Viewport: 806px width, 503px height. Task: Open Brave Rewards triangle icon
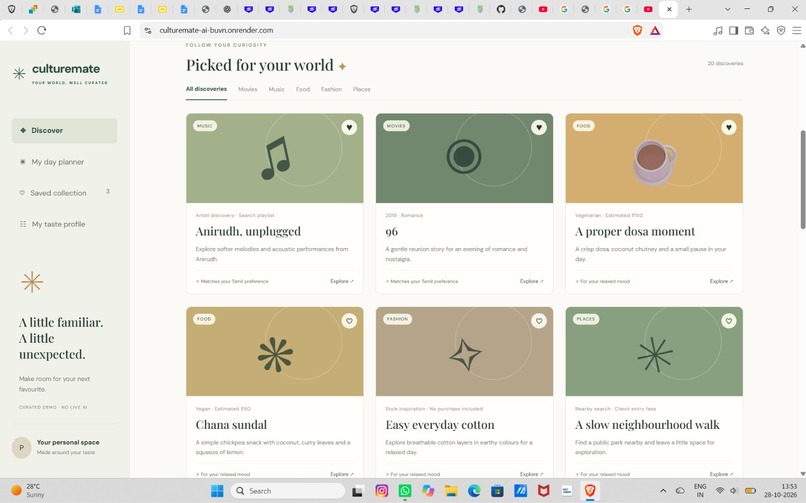pyautogui.click(x=655, y=30)
